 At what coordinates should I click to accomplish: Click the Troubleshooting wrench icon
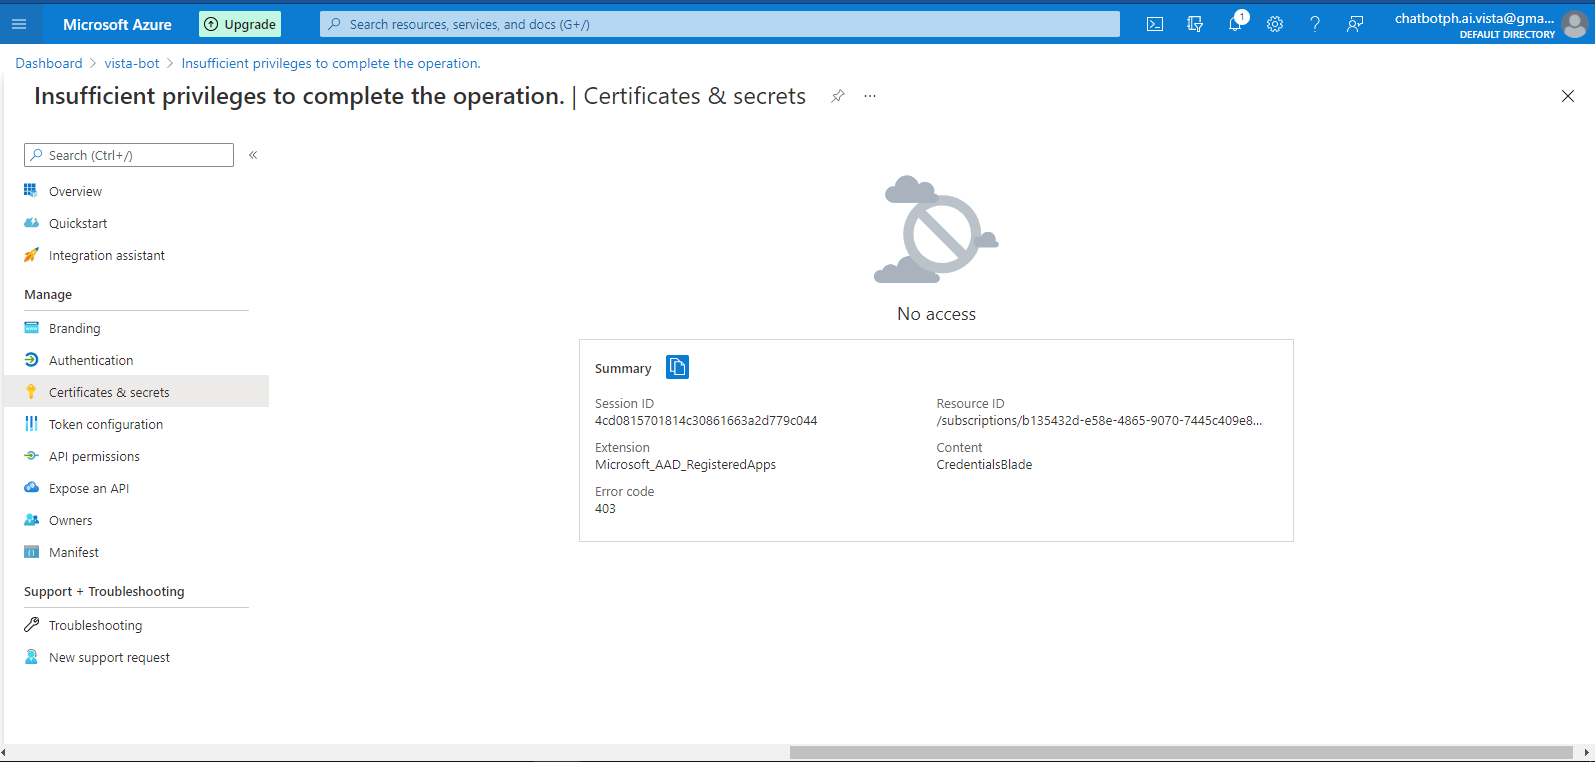point(31,625)
